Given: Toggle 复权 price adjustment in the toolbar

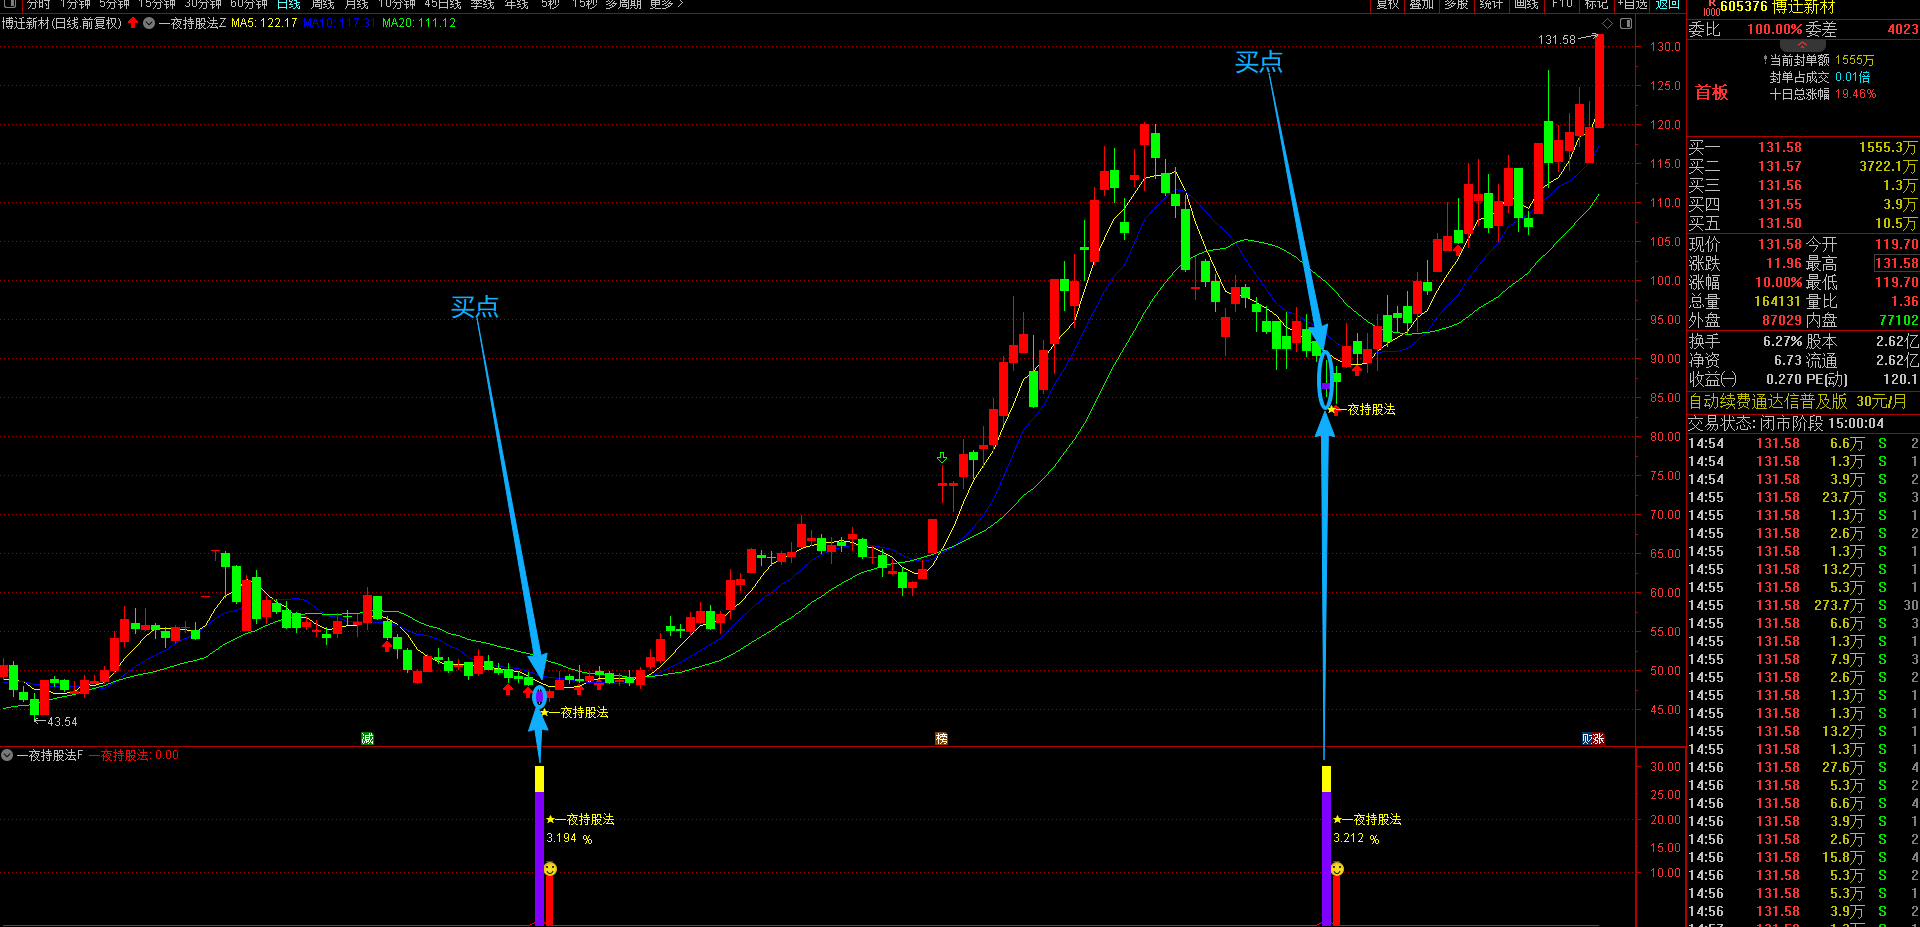Looking at the screenshot, I should pos(1388,4).
